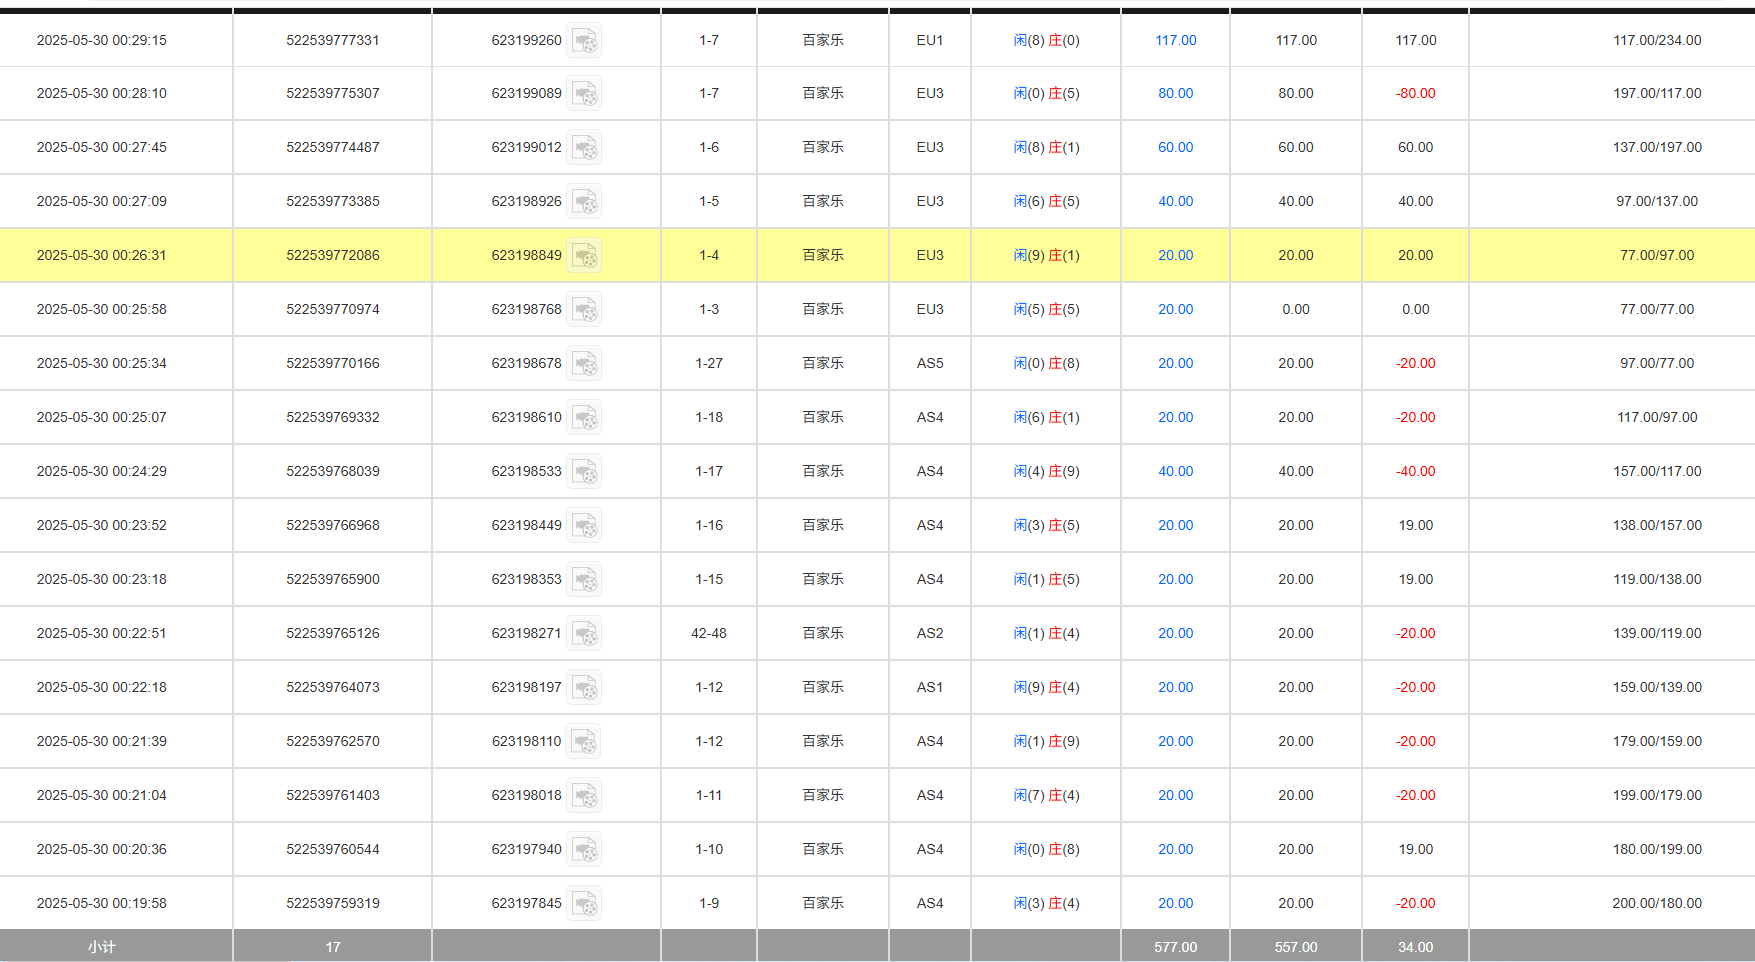Open video replay for round 623199260
1755x962 pixels.
pos(584,41)
